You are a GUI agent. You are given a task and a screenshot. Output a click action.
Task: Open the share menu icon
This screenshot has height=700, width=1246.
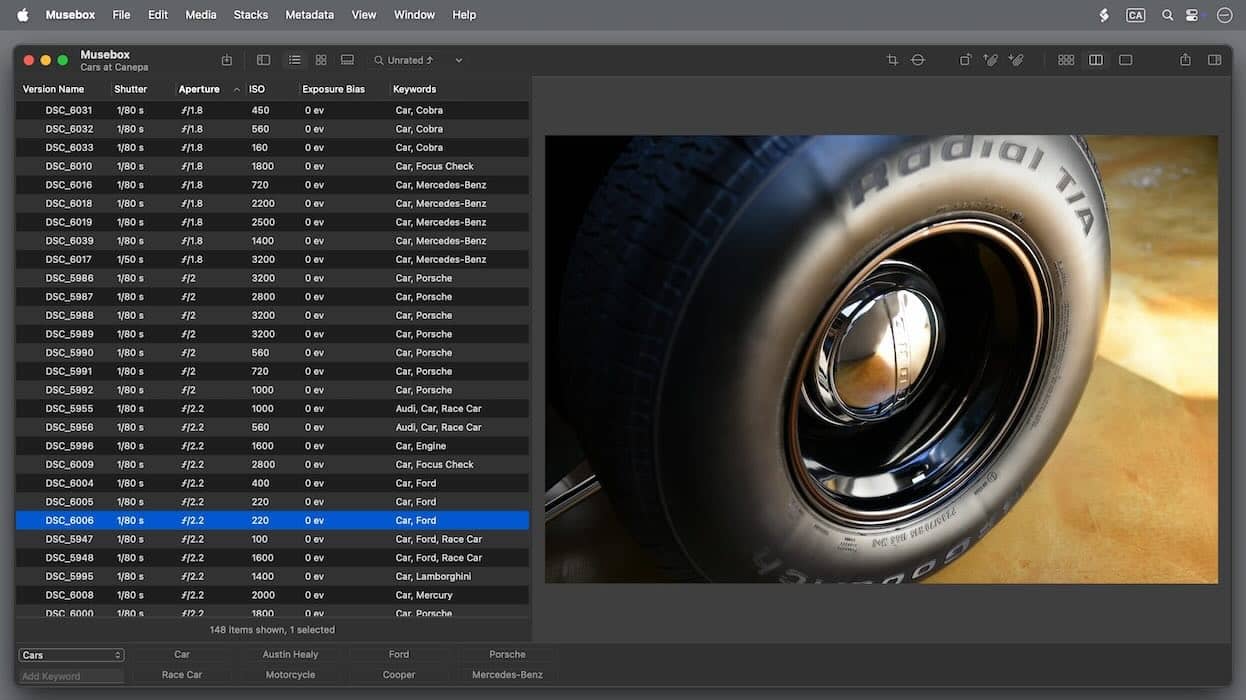[1184, 60]
